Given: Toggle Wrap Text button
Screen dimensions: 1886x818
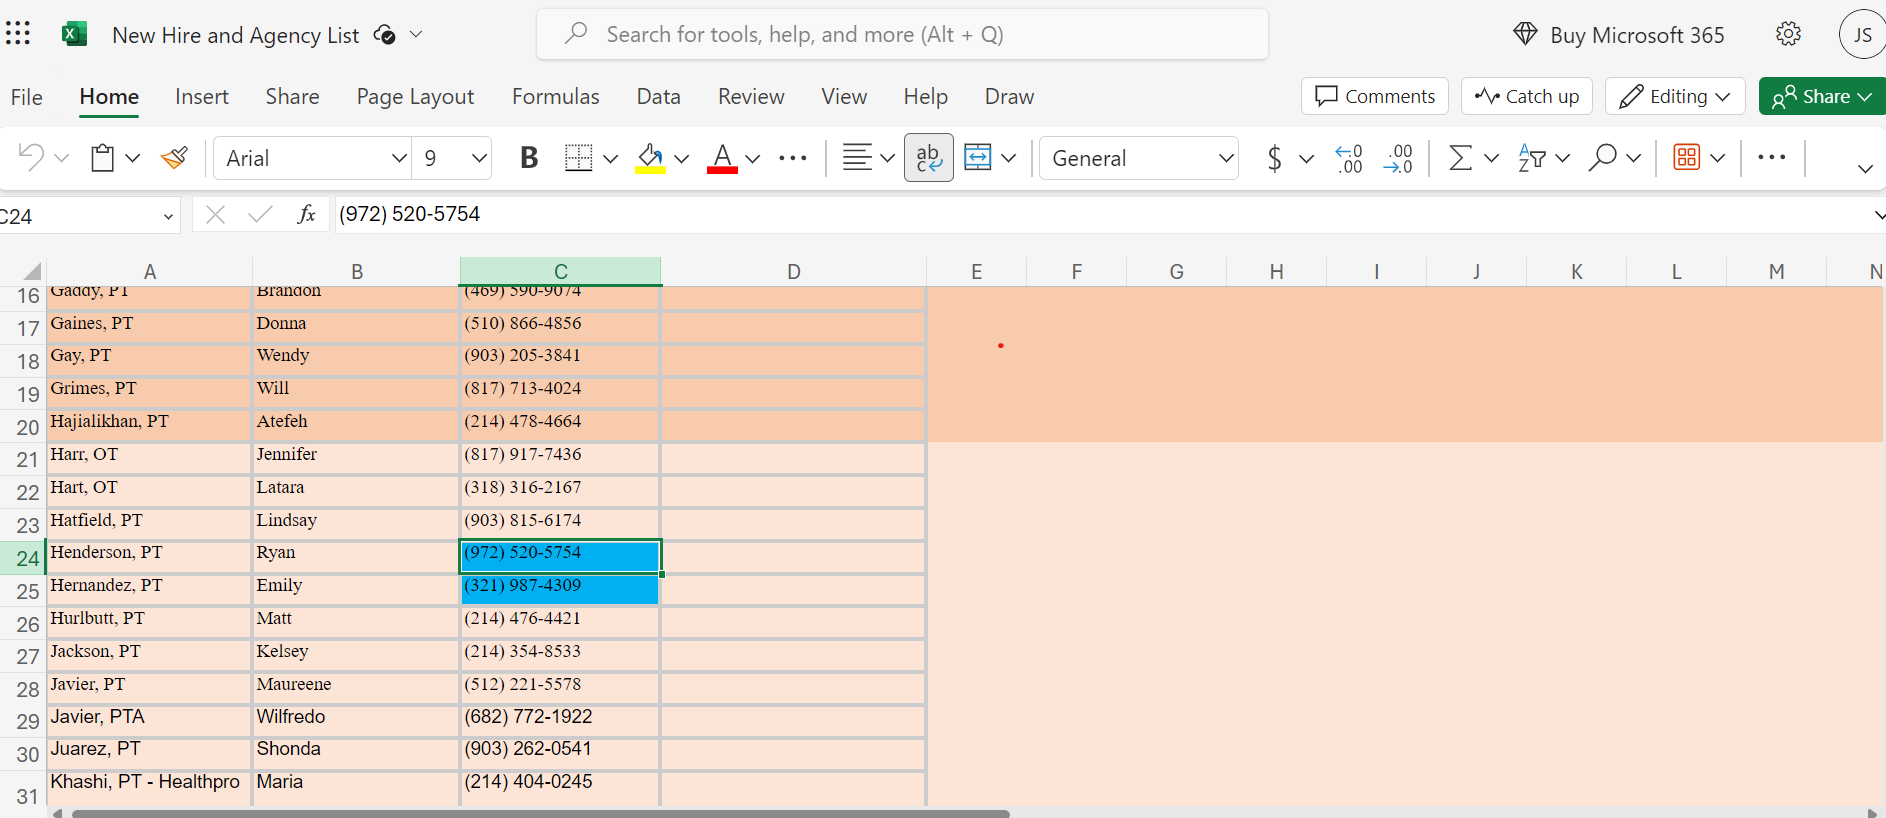Looking at the screenshot, I should coord(928,158).
